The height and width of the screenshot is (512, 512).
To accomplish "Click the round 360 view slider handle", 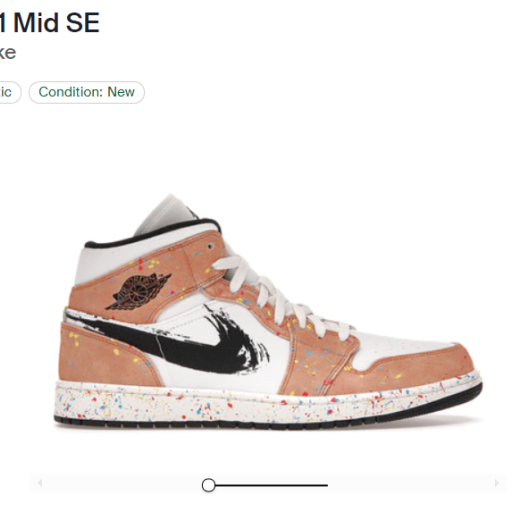I will coord(209,485).
